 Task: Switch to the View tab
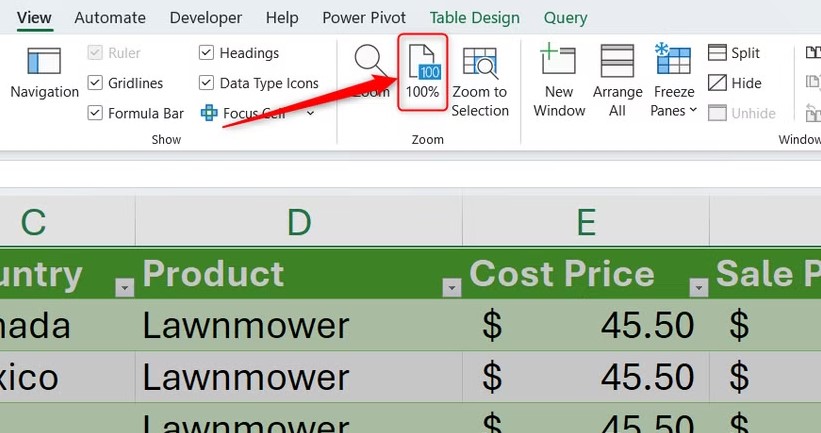(34, 18)
